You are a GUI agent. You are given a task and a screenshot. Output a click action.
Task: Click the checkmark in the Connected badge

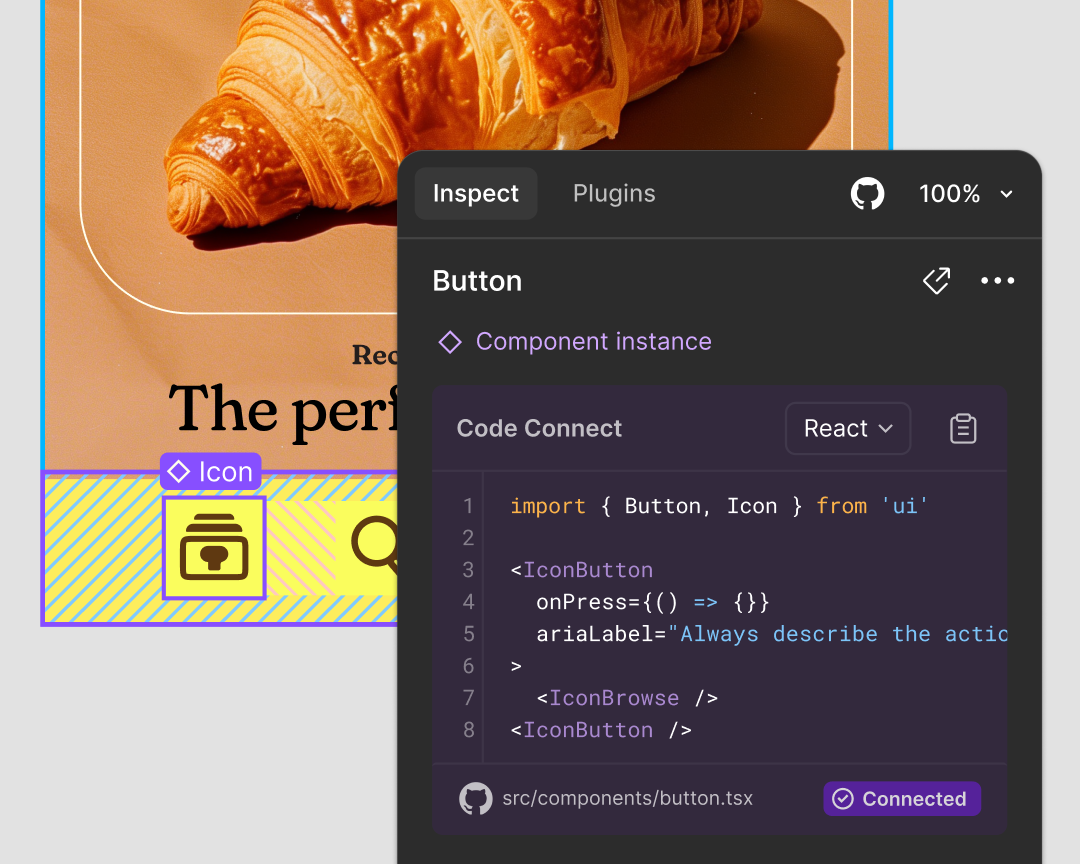coord(843,798)
